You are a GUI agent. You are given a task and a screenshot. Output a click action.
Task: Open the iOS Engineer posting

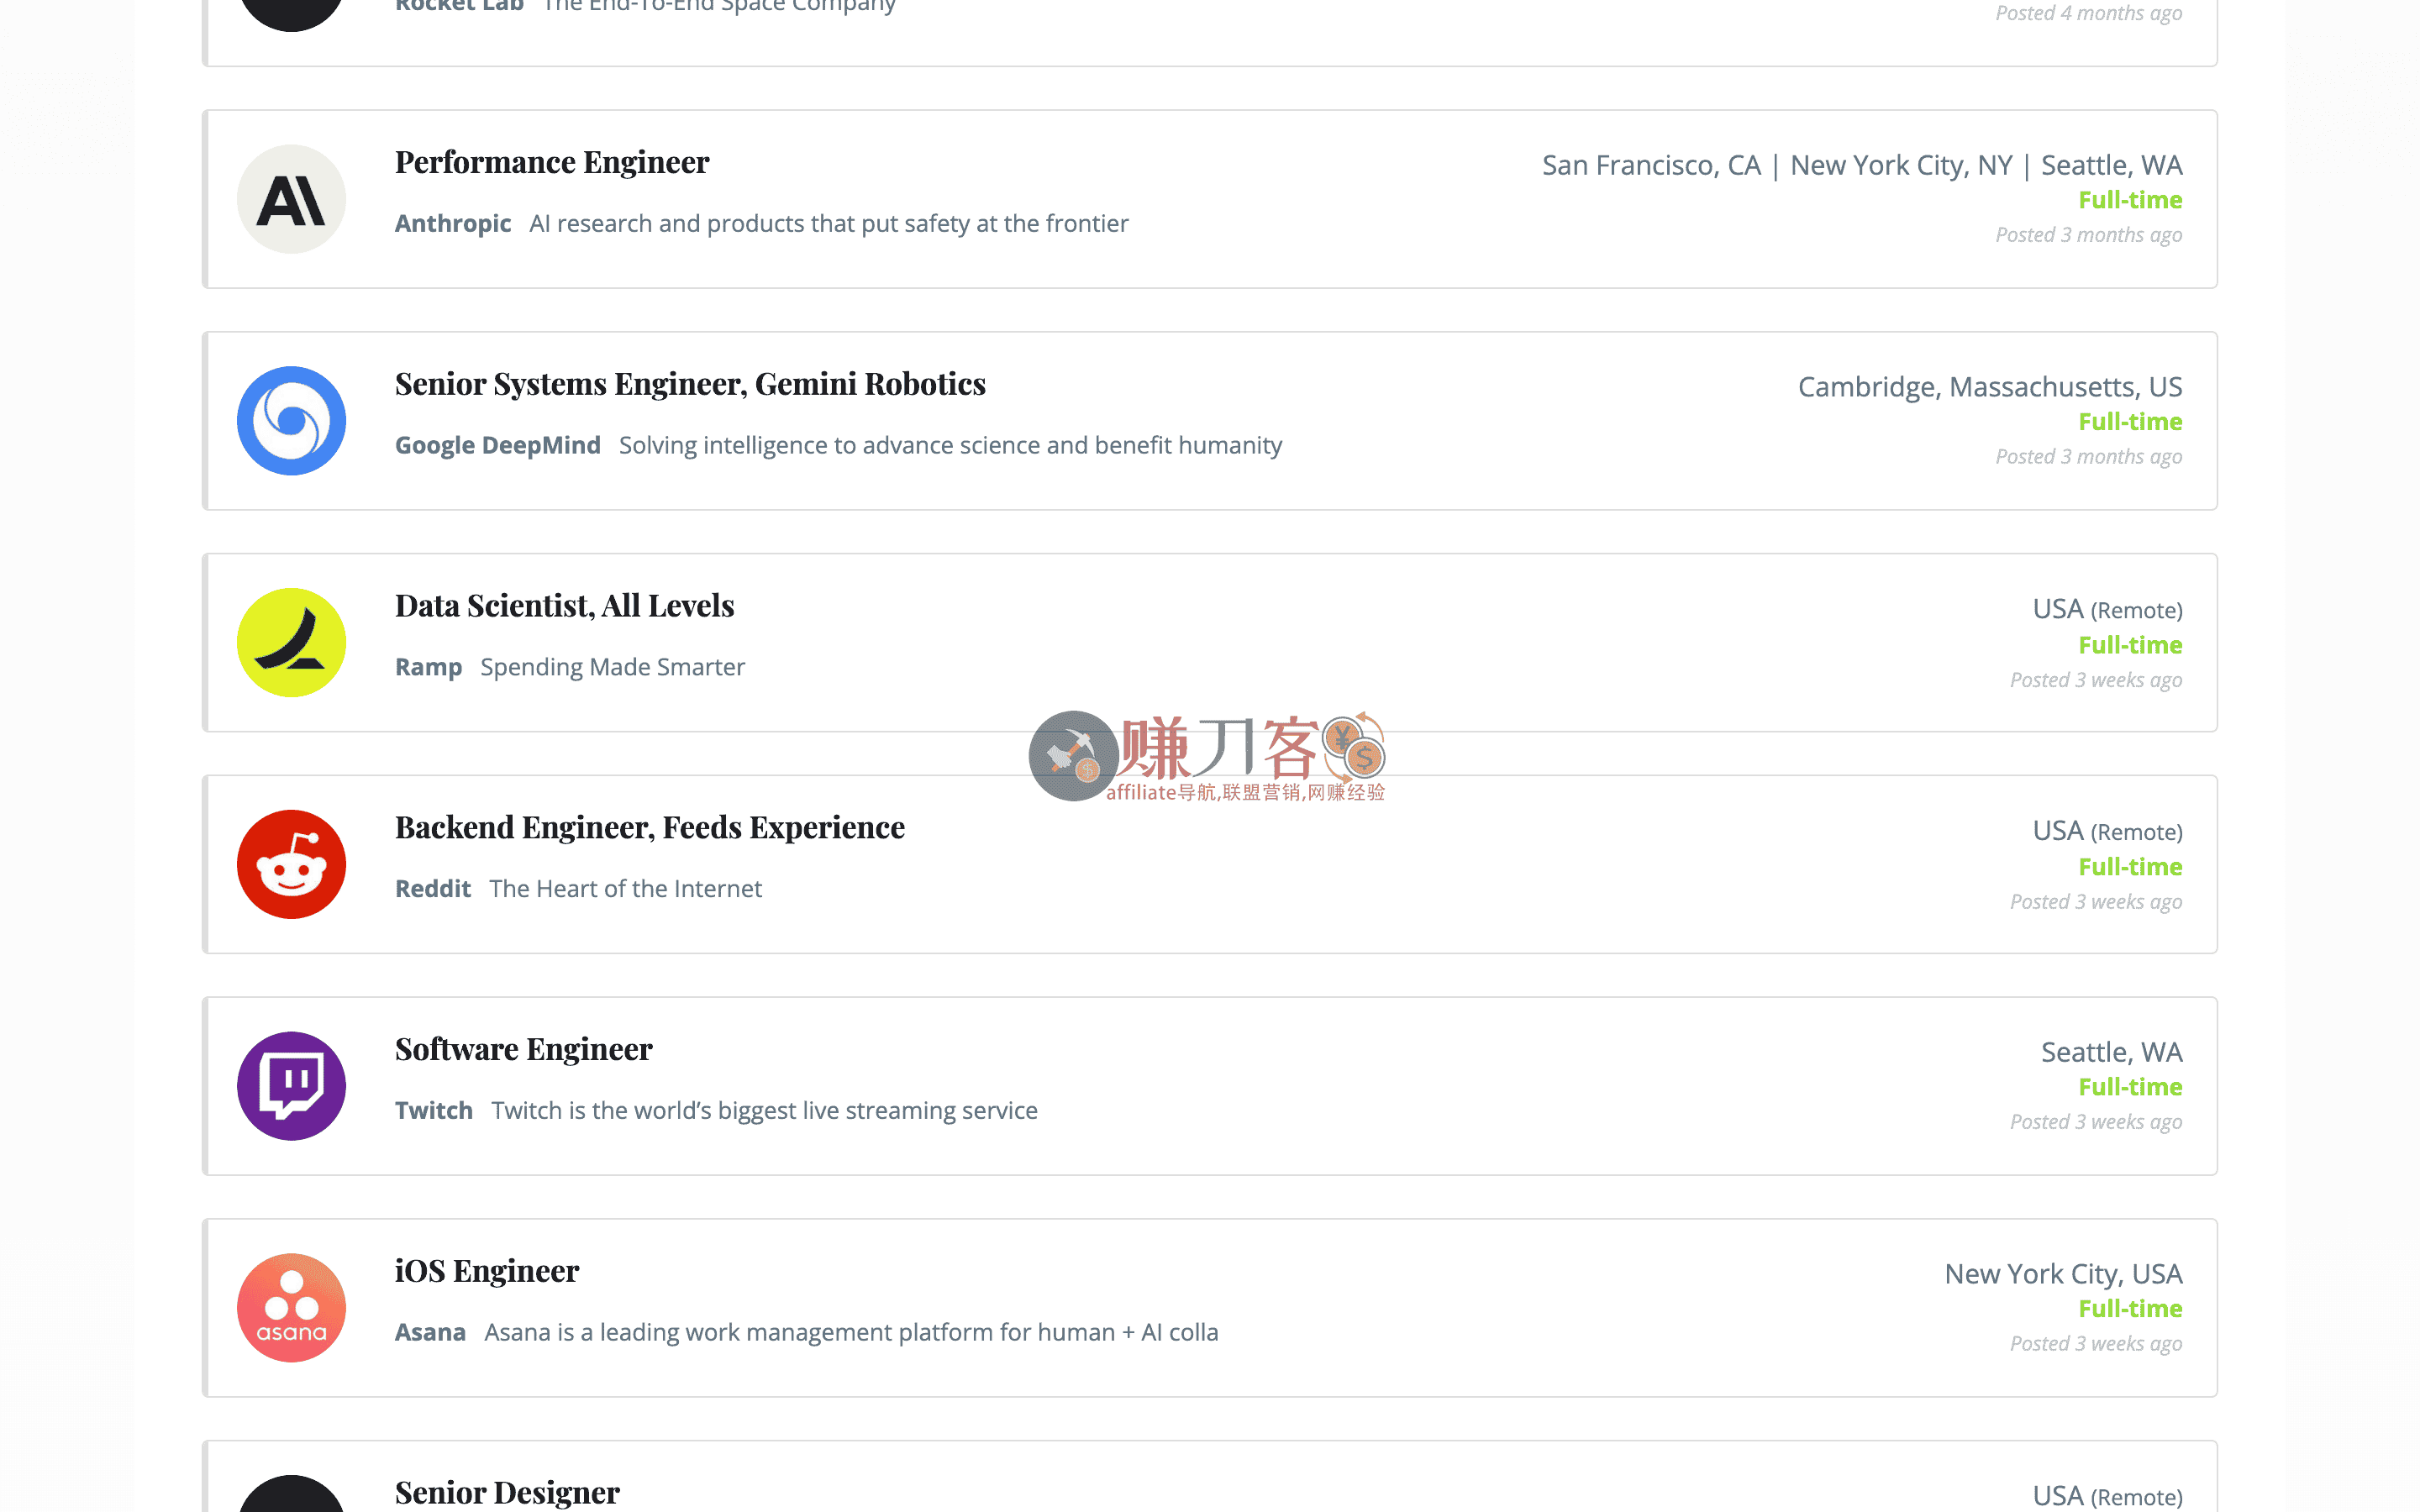click(487, 1271)
